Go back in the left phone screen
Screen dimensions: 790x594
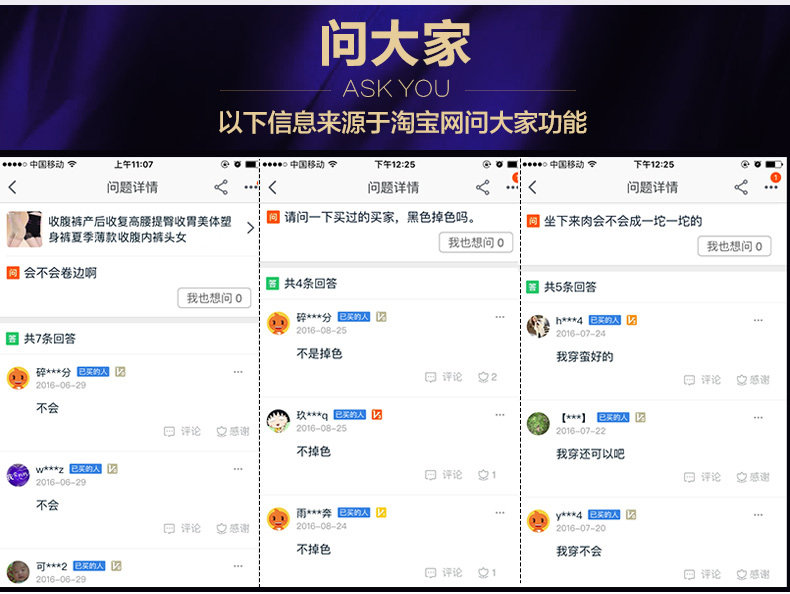point(12,187)
